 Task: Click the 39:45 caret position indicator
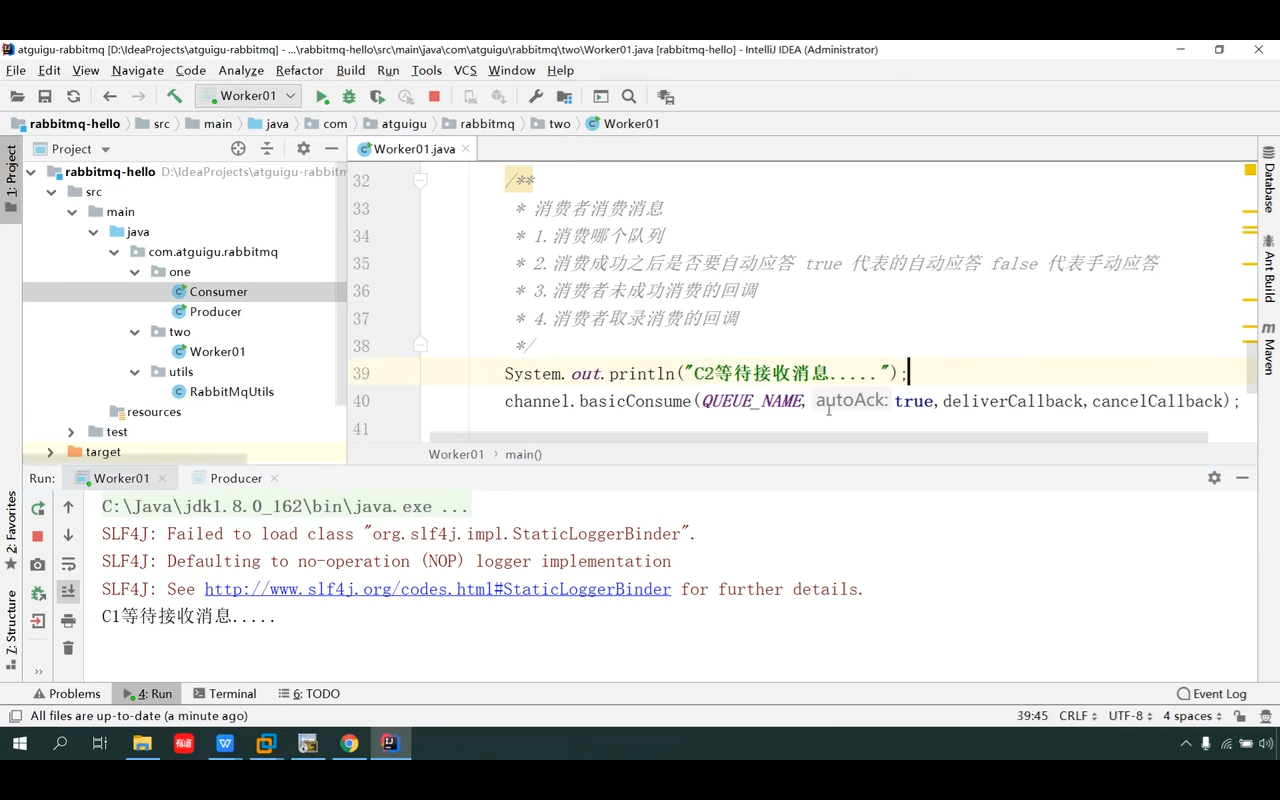pyautogui.click(x=1032, y=716)
